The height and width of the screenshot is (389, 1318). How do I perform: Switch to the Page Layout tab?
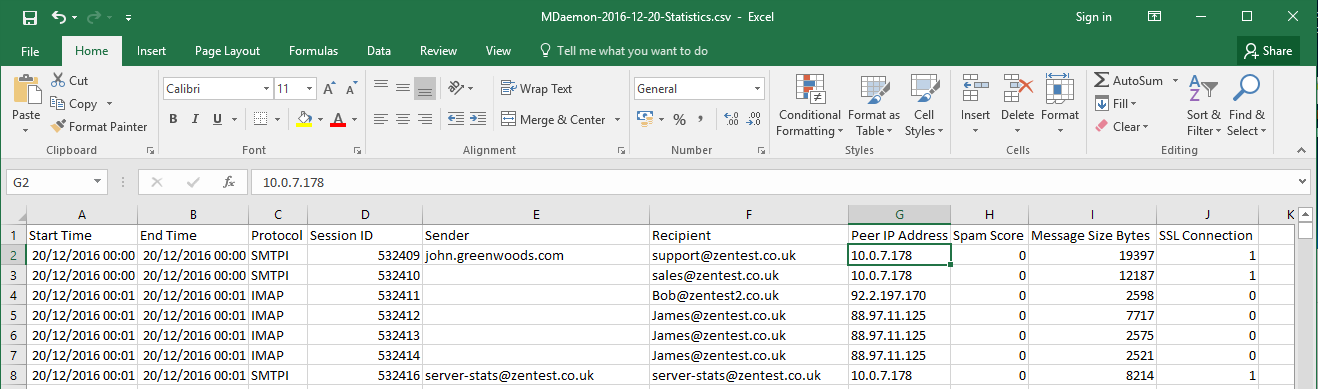point(227,51)
